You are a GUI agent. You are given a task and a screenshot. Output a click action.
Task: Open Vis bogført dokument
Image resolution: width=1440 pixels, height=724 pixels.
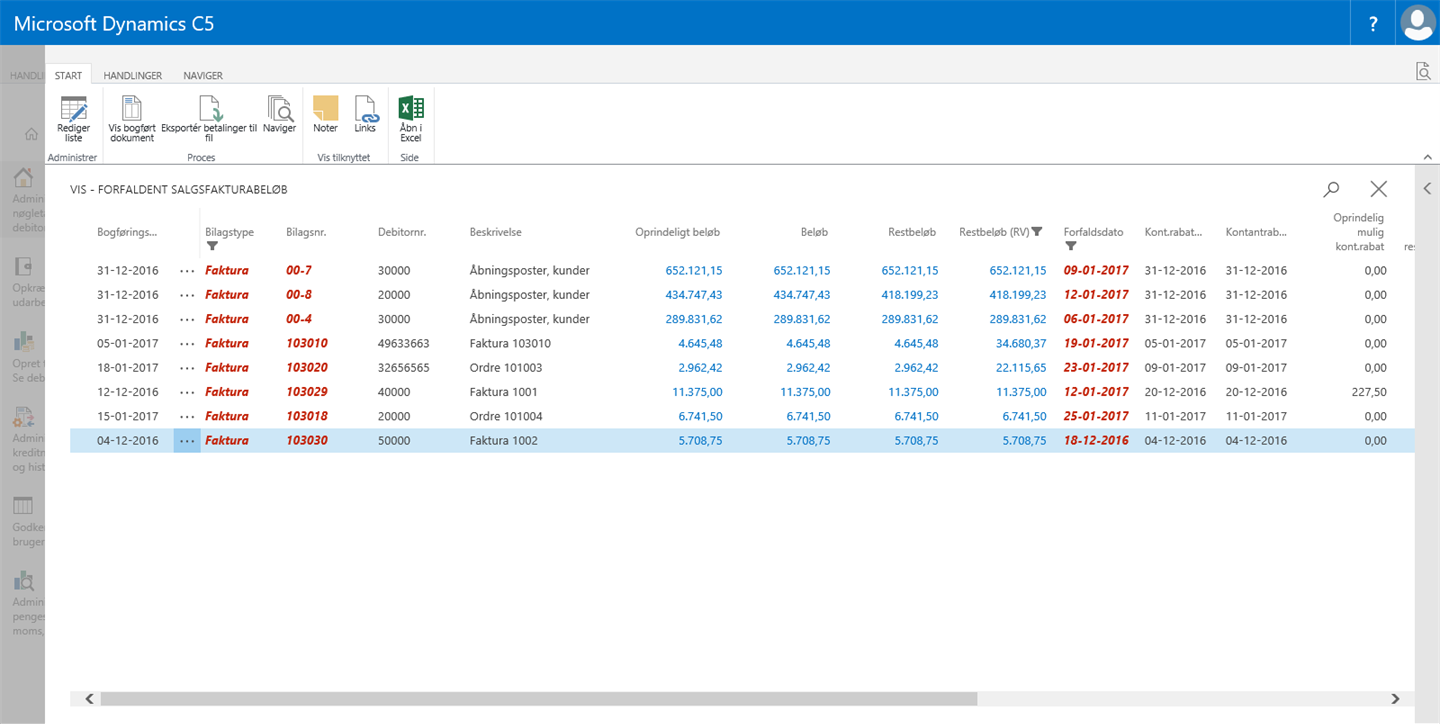131,108
